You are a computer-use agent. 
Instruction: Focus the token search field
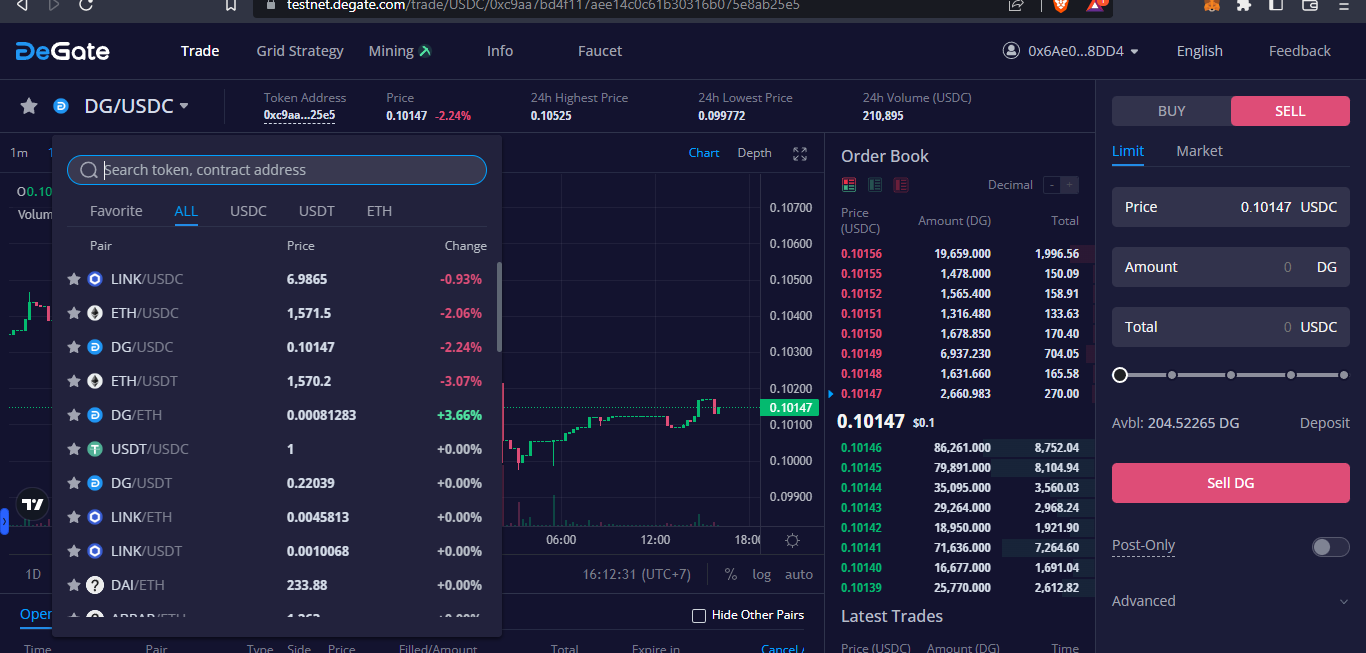point(277,170)
